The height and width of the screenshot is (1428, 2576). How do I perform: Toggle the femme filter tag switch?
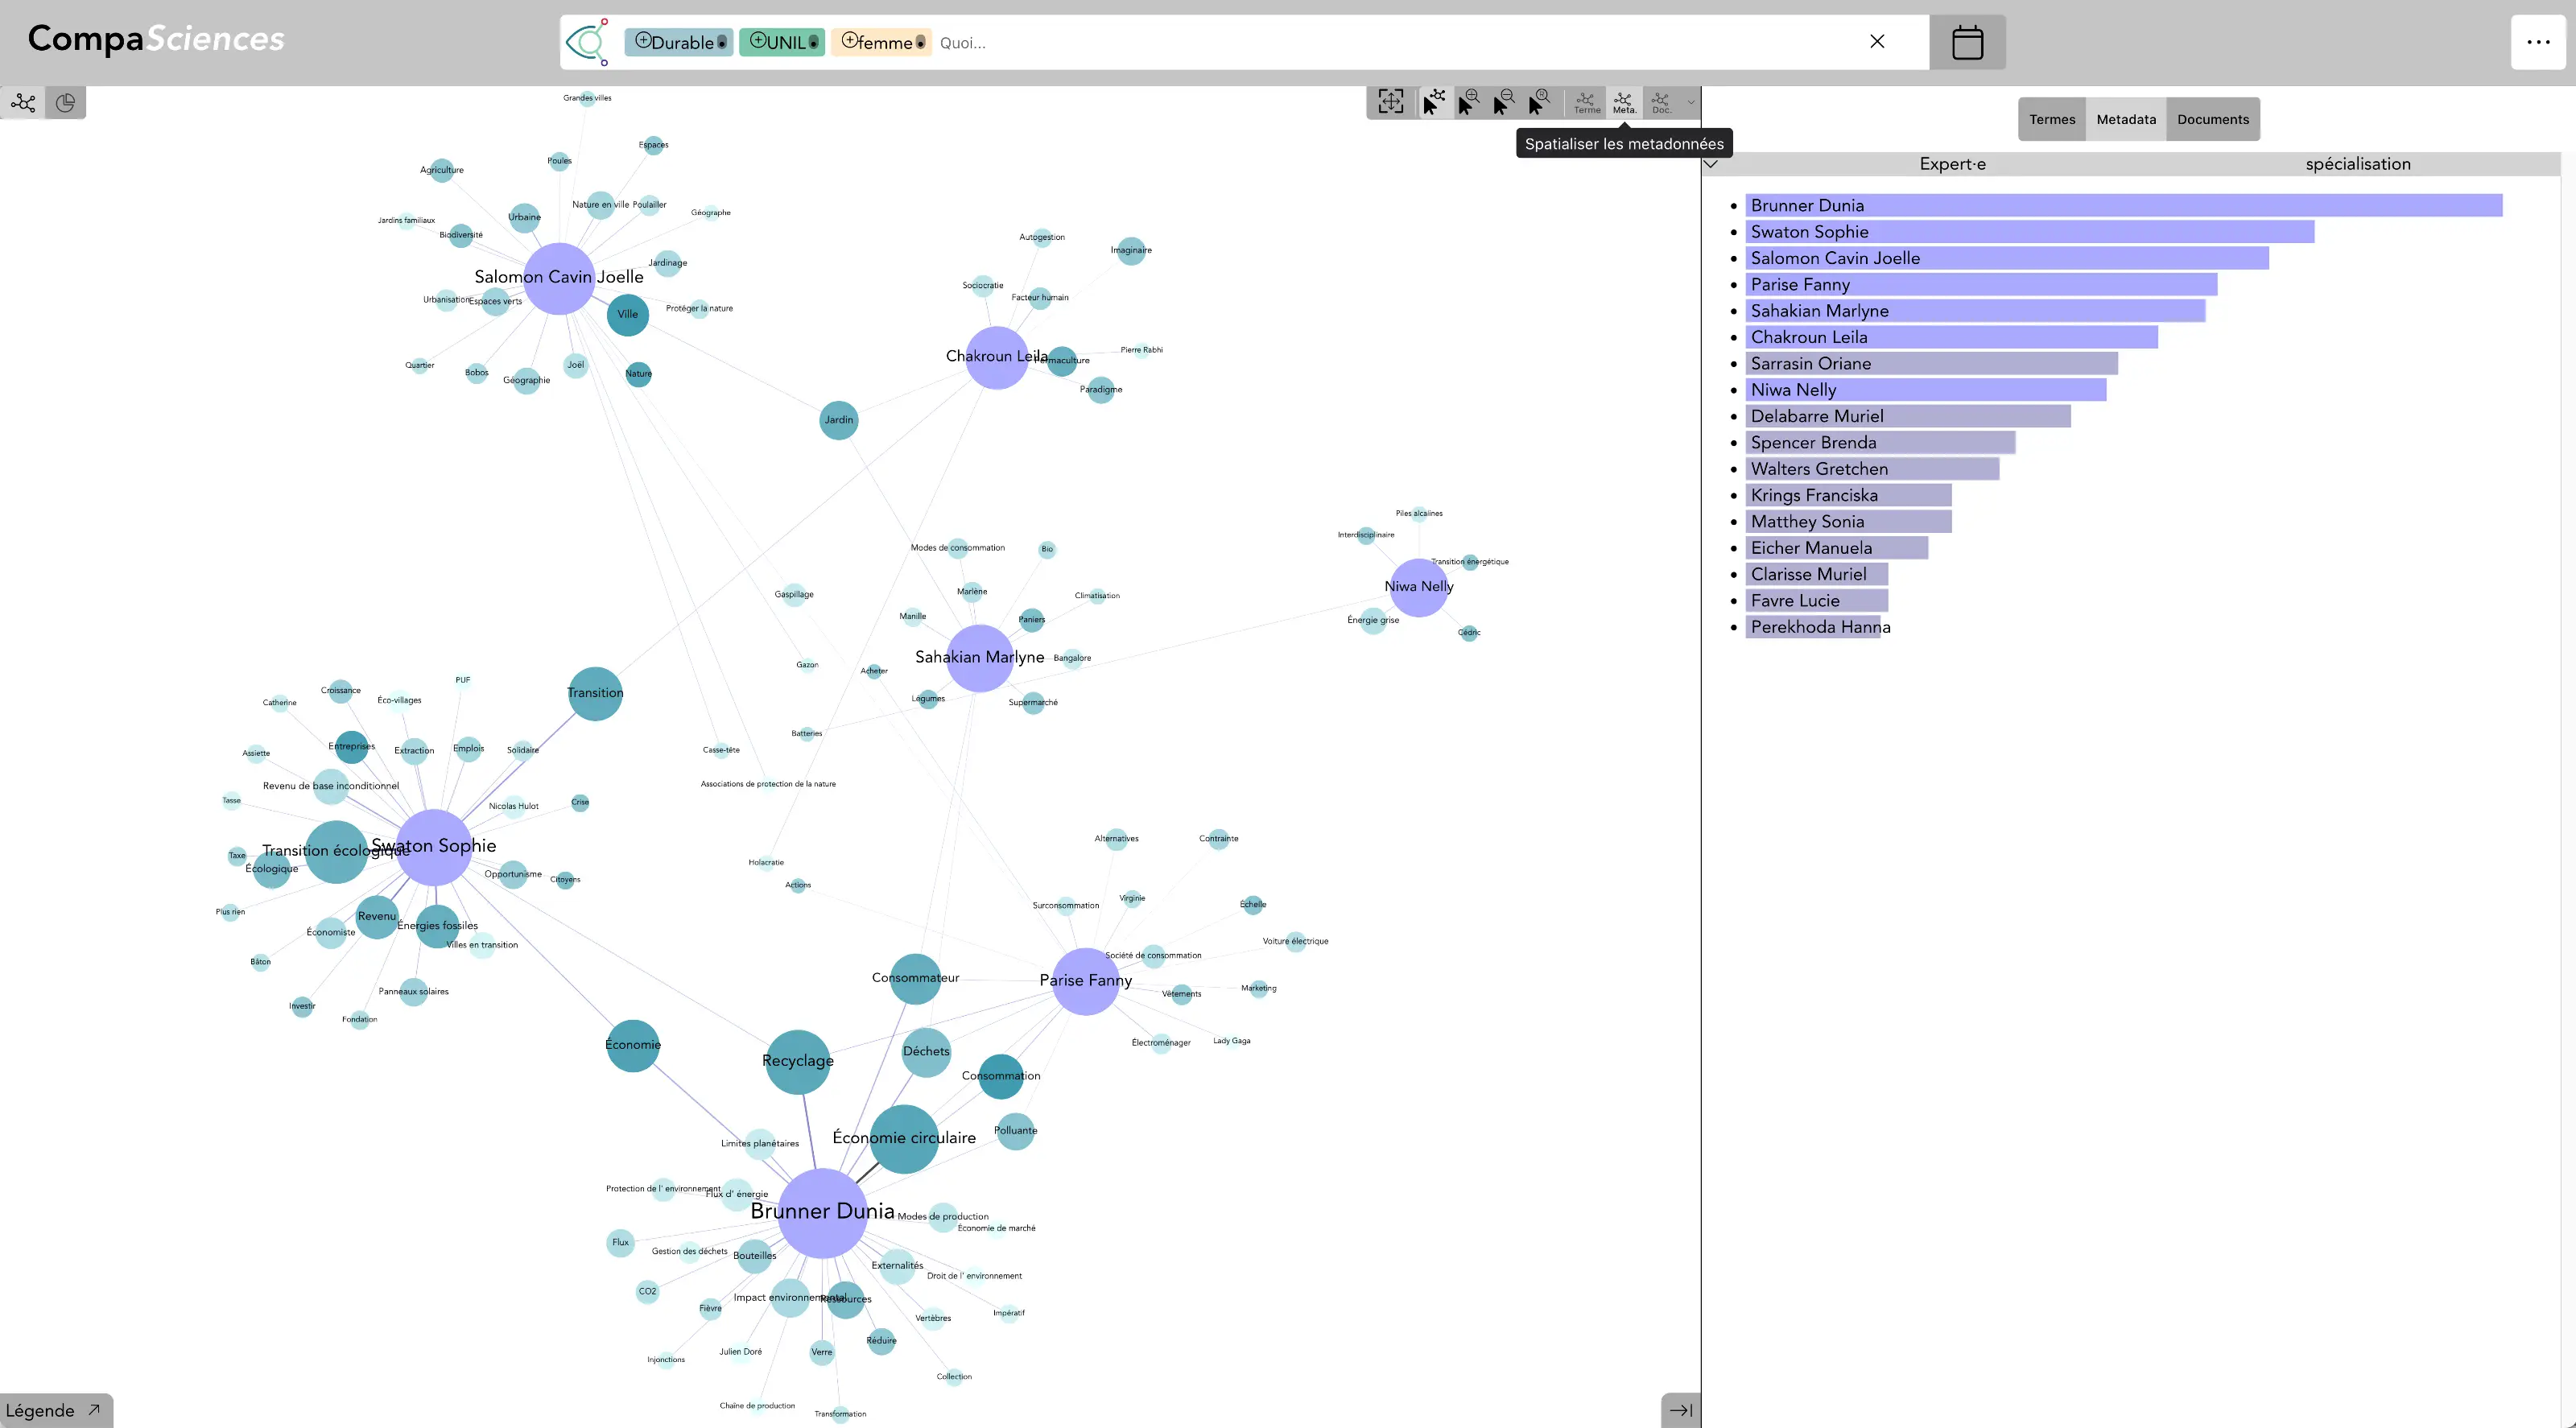(x=920, y=43)
